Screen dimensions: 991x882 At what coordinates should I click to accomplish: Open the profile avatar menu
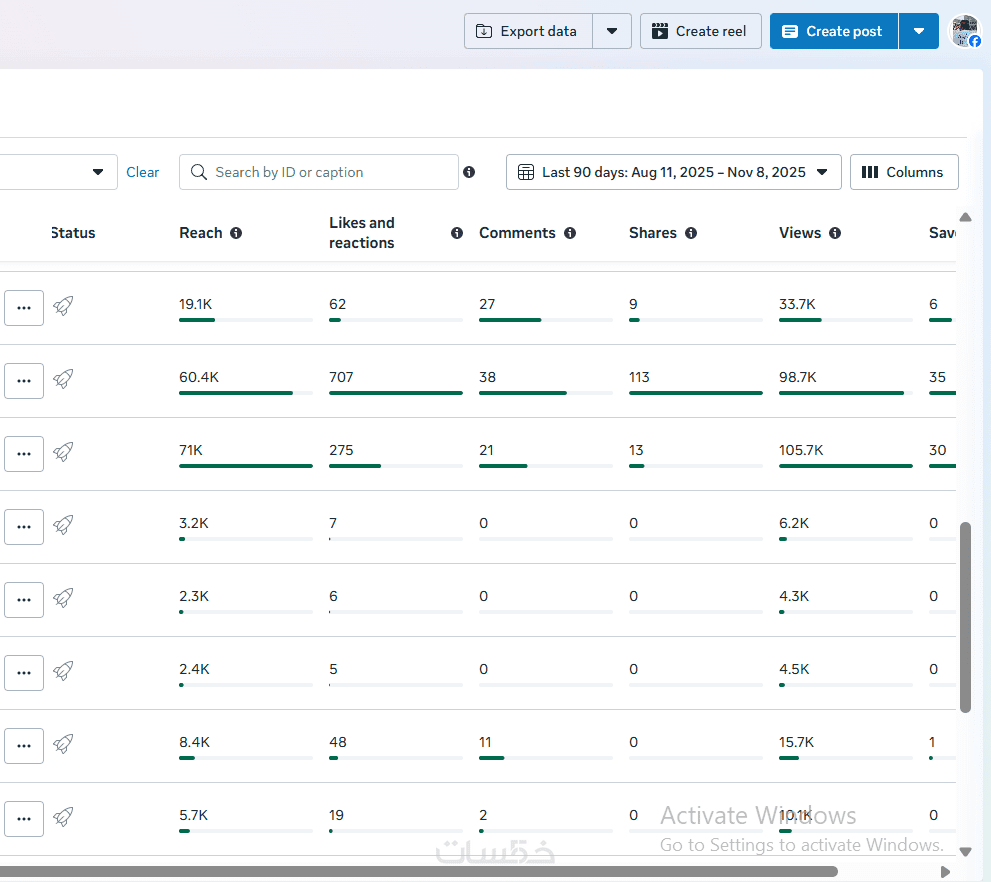pos(965,31)
